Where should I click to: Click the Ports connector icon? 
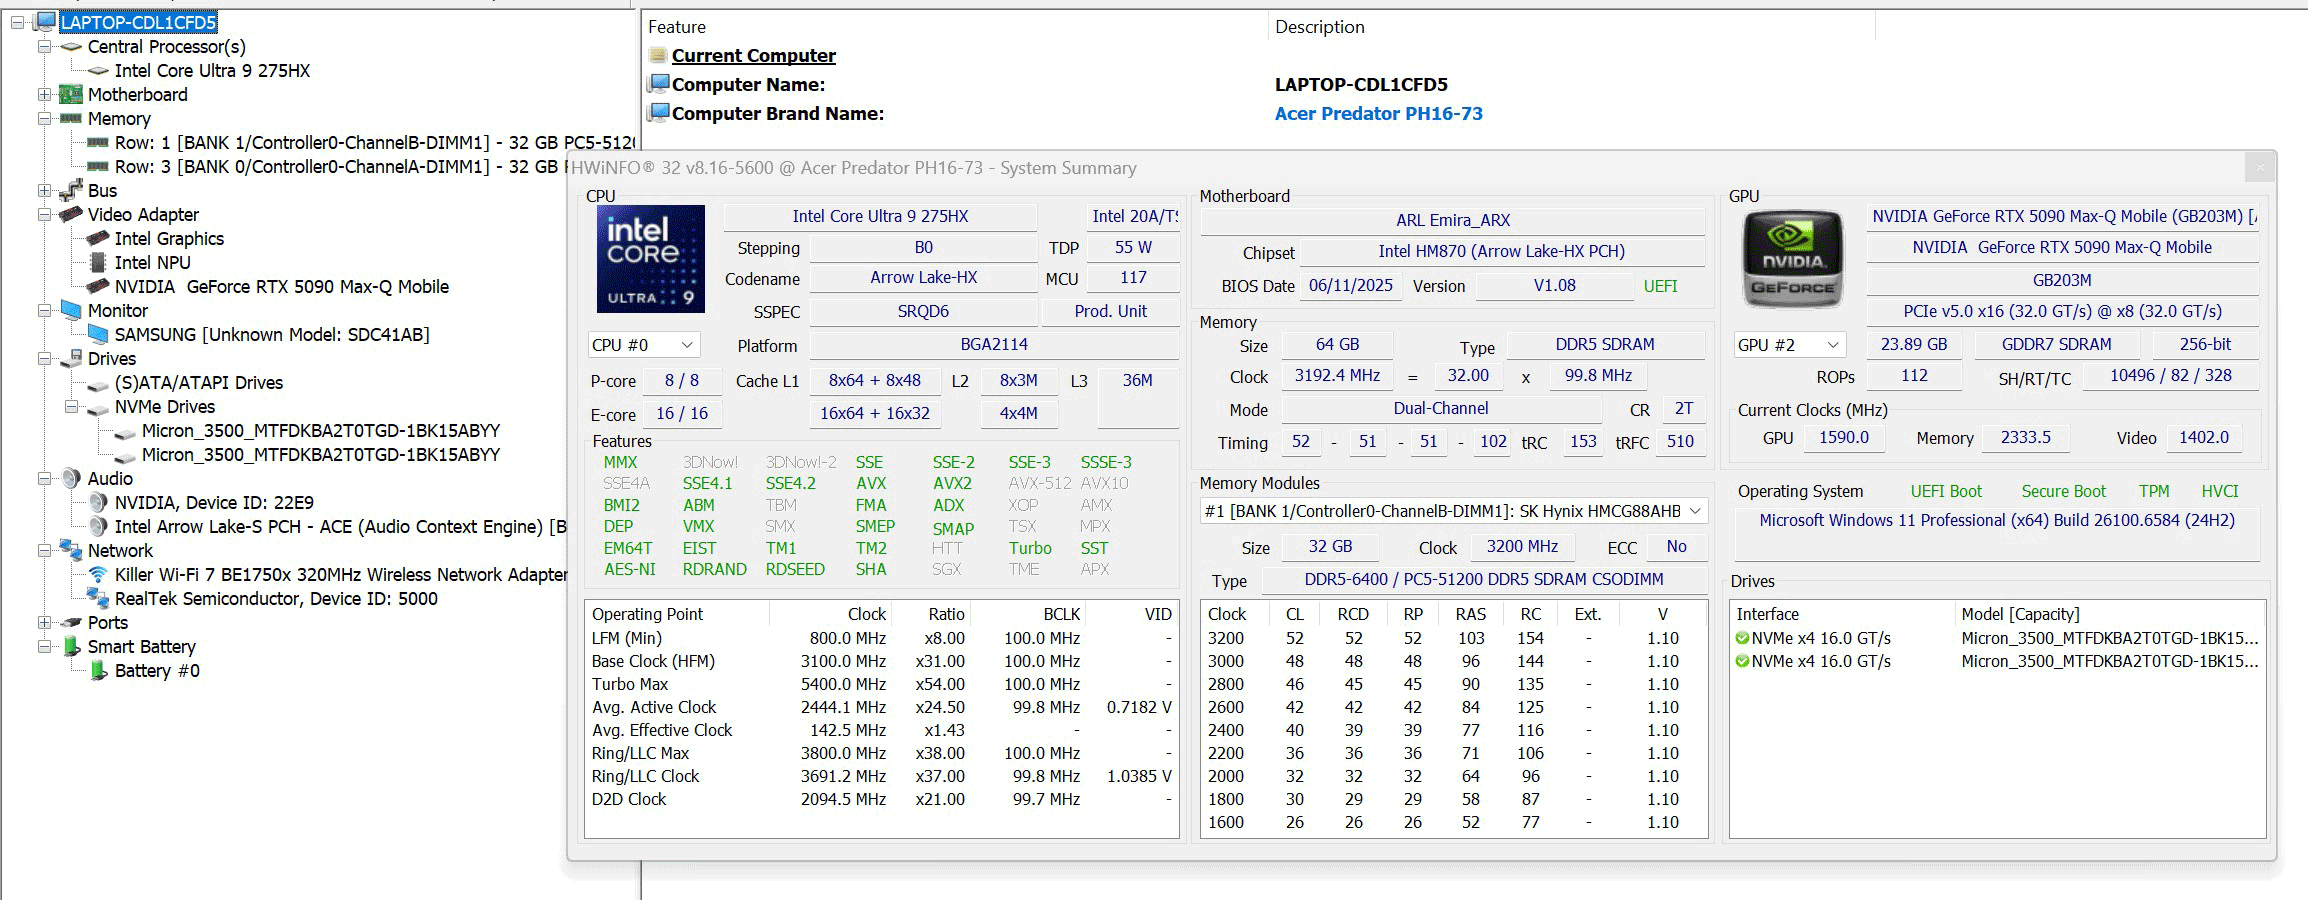point(71,622)
